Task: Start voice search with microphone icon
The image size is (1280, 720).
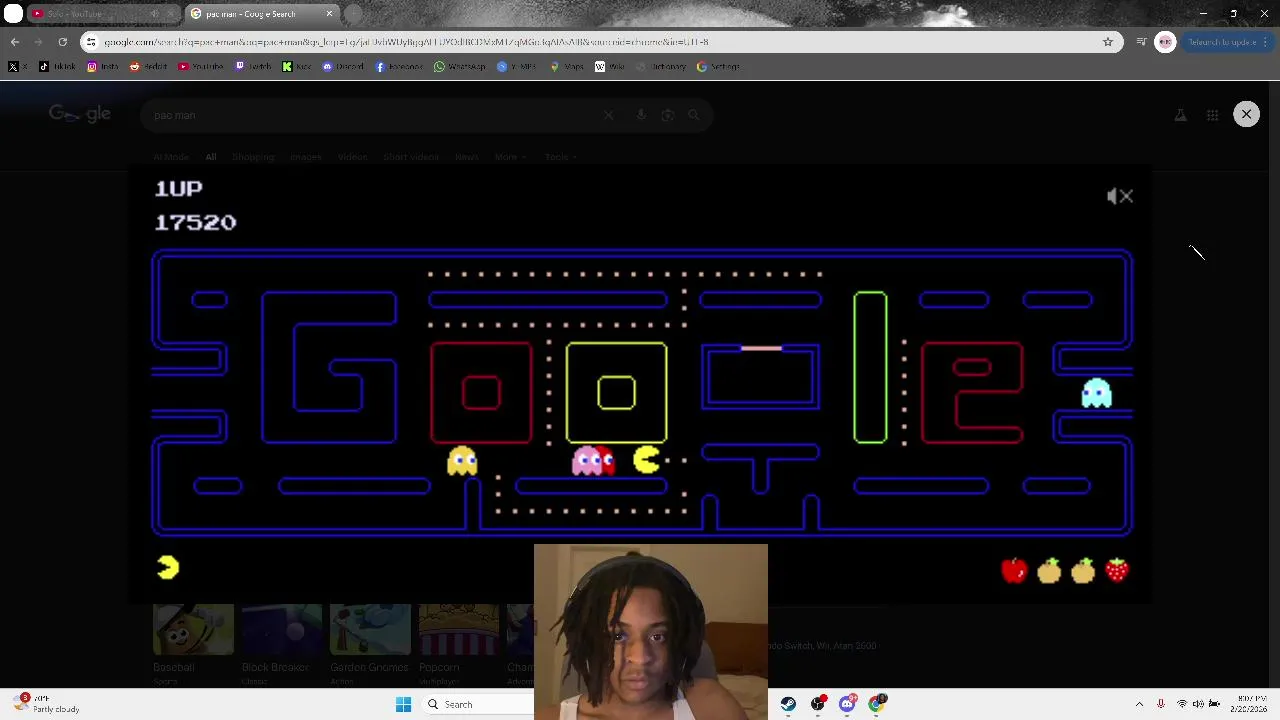Action: 641,115
